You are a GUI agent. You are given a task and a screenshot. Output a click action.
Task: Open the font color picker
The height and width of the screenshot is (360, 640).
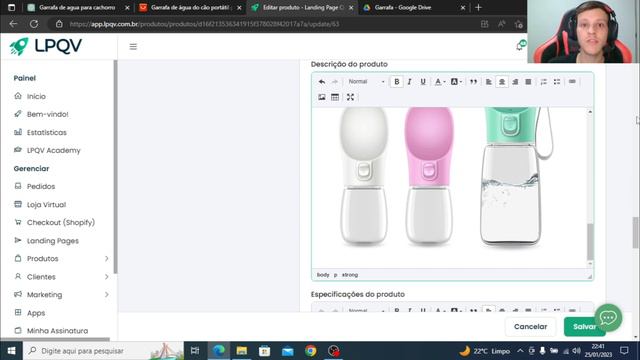click(439, 82)
